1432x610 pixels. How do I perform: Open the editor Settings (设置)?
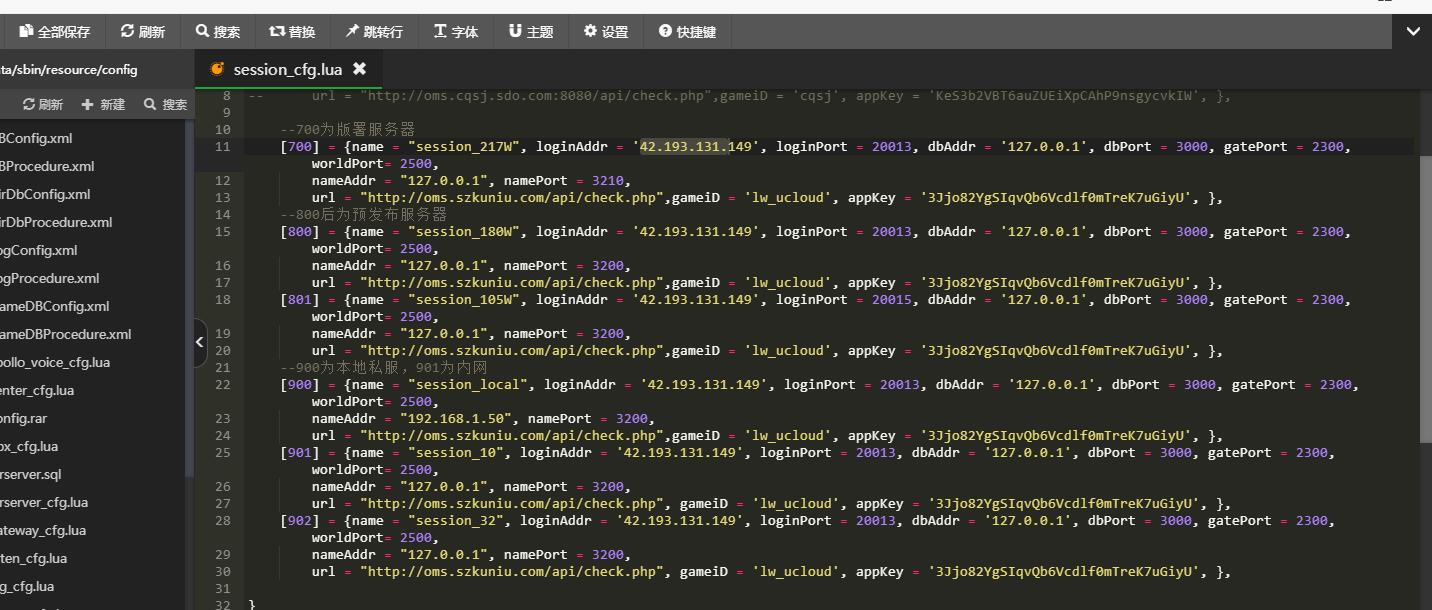coord(606,32)
